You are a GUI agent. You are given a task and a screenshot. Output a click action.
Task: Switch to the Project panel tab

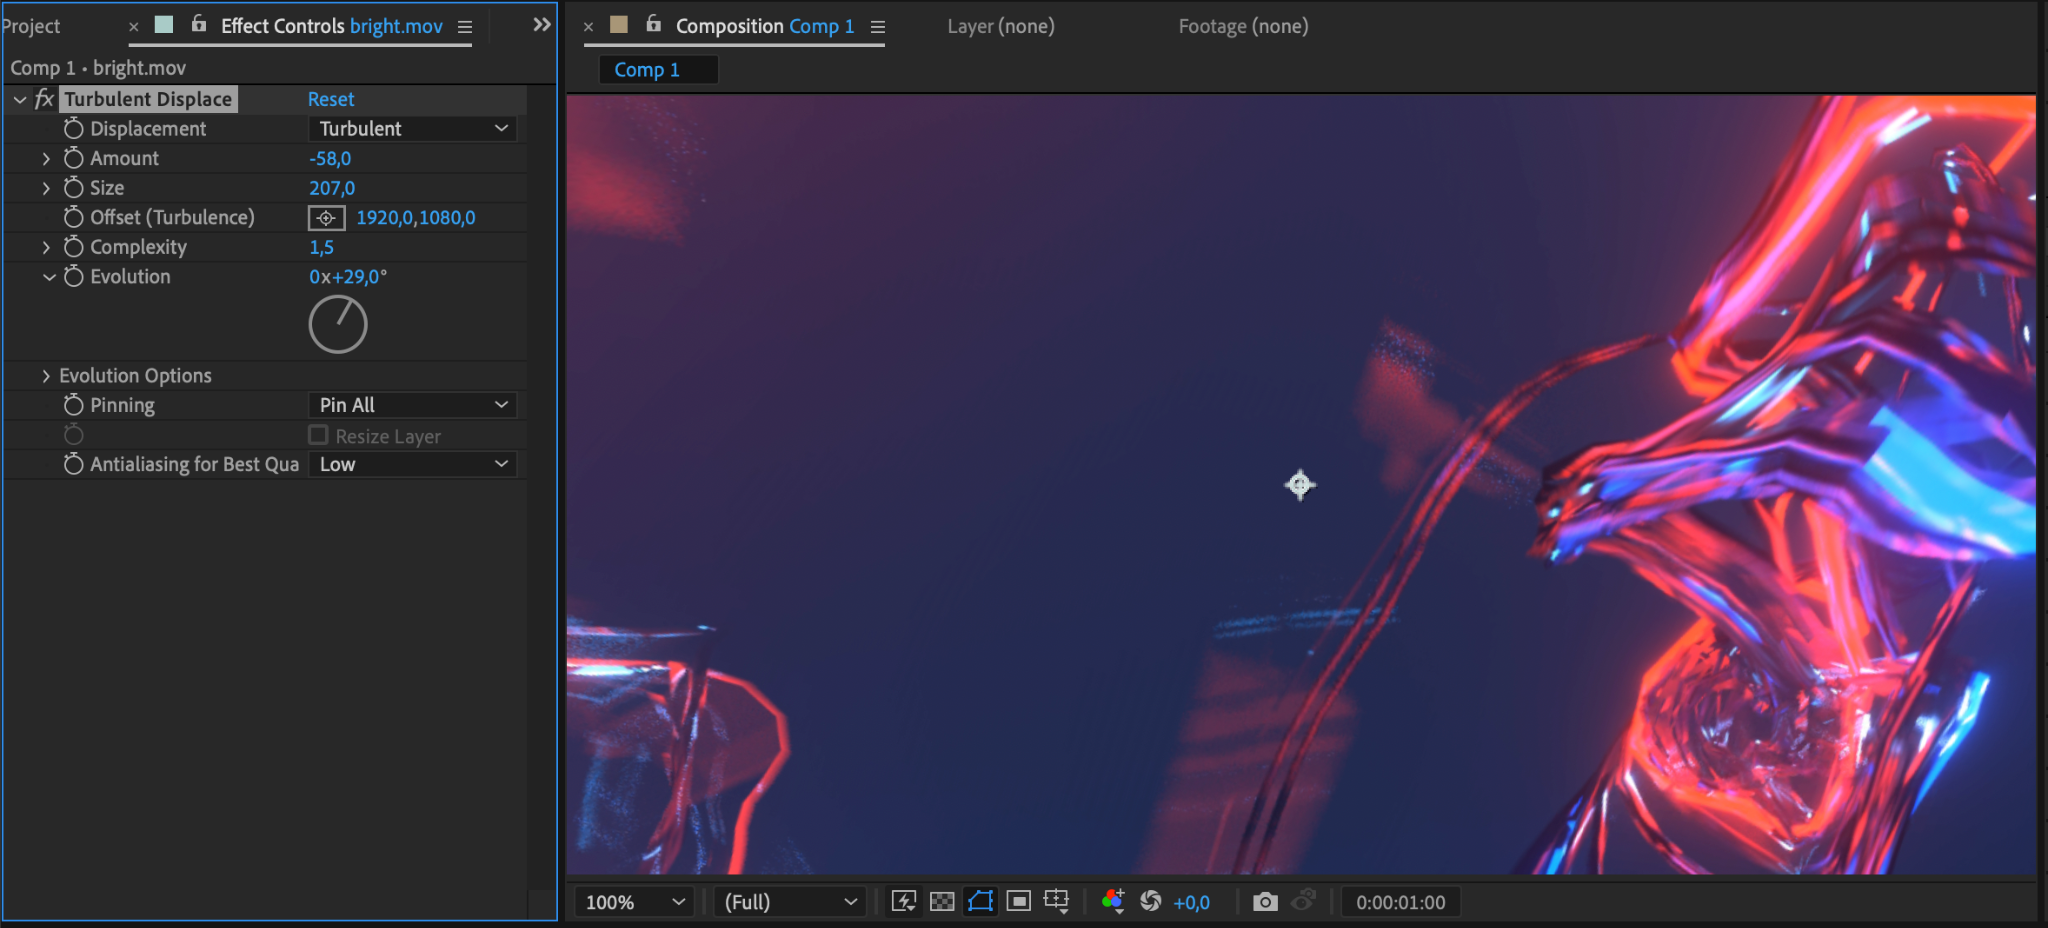[x=31, y=26]
